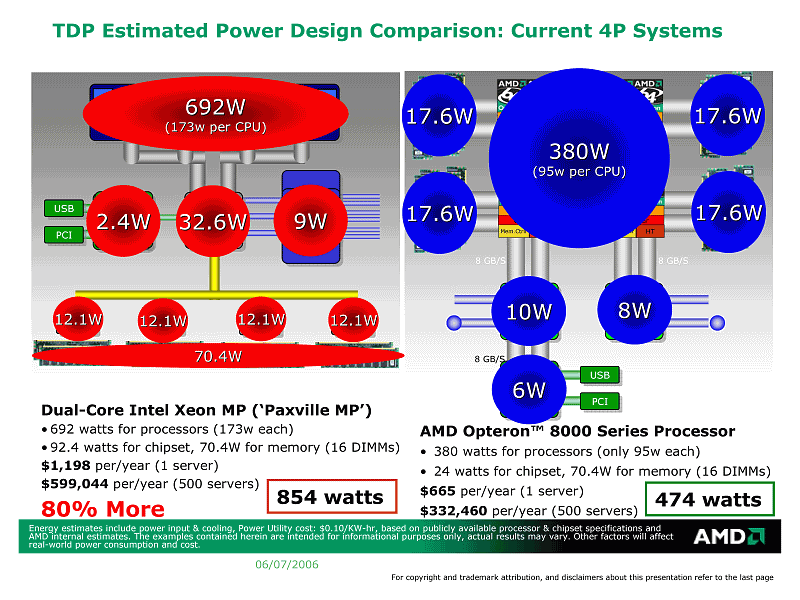Click the '380 watts for processors (only 95w each)' bullet

tap(560, 452)
